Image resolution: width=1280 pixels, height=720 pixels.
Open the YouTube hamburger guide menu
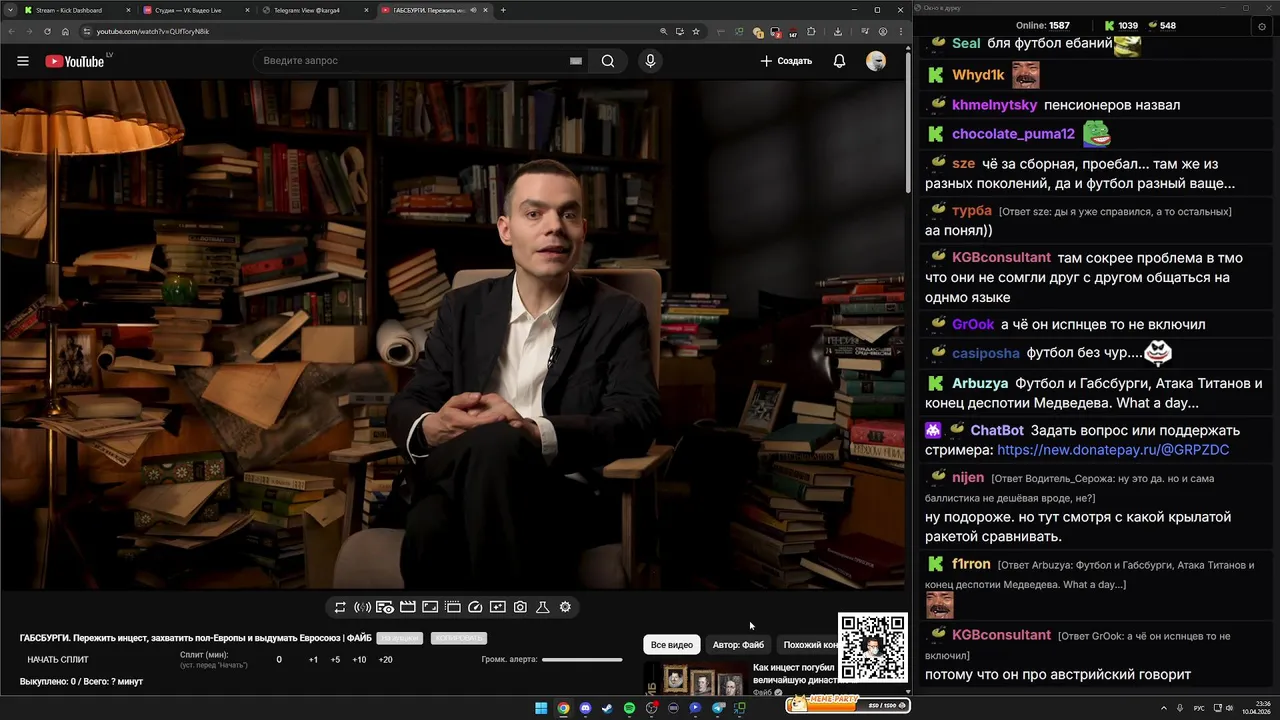tap(22, 61)
